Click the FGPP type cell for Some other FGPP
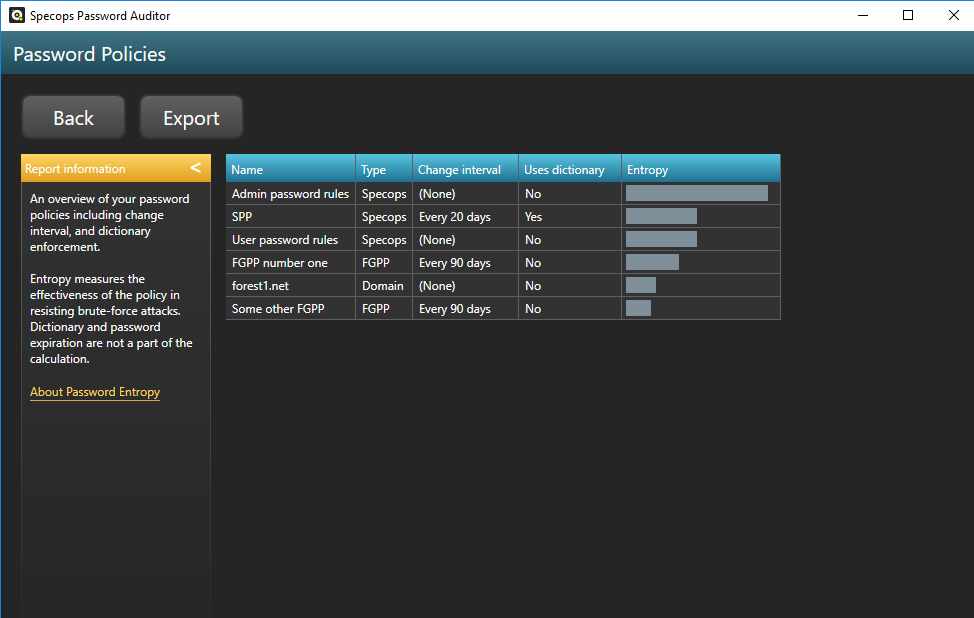The height and width of the screenshot is (618, 974). click(x=384, y=309)
